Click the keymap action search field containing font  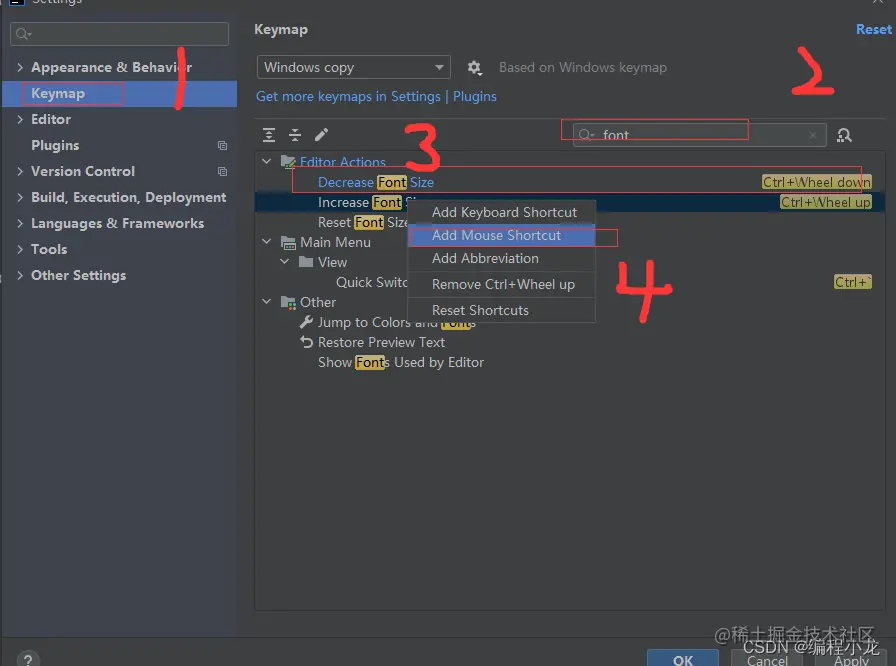pos(699,135)
